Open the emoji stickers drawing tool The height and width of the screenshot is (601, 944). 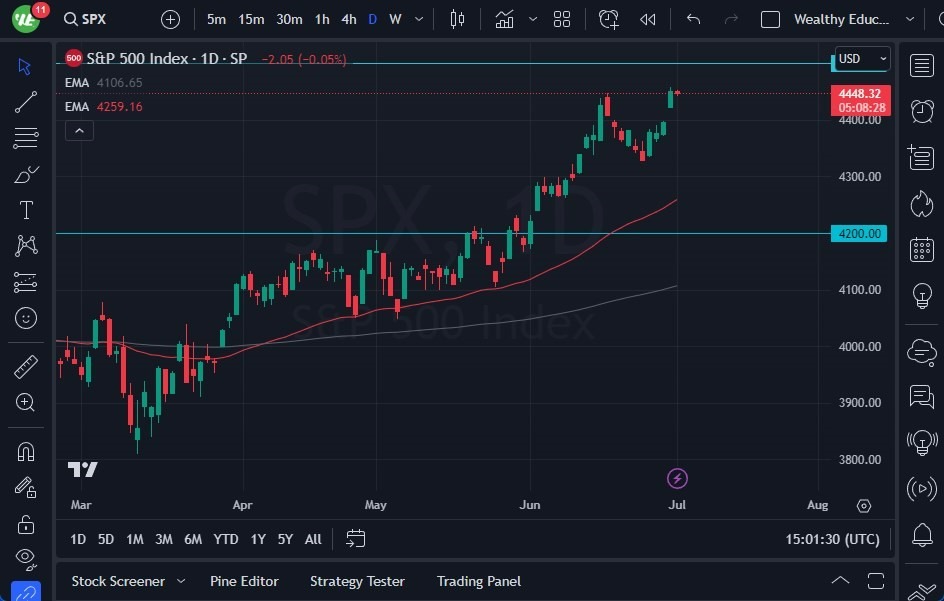tap(26, 318)
